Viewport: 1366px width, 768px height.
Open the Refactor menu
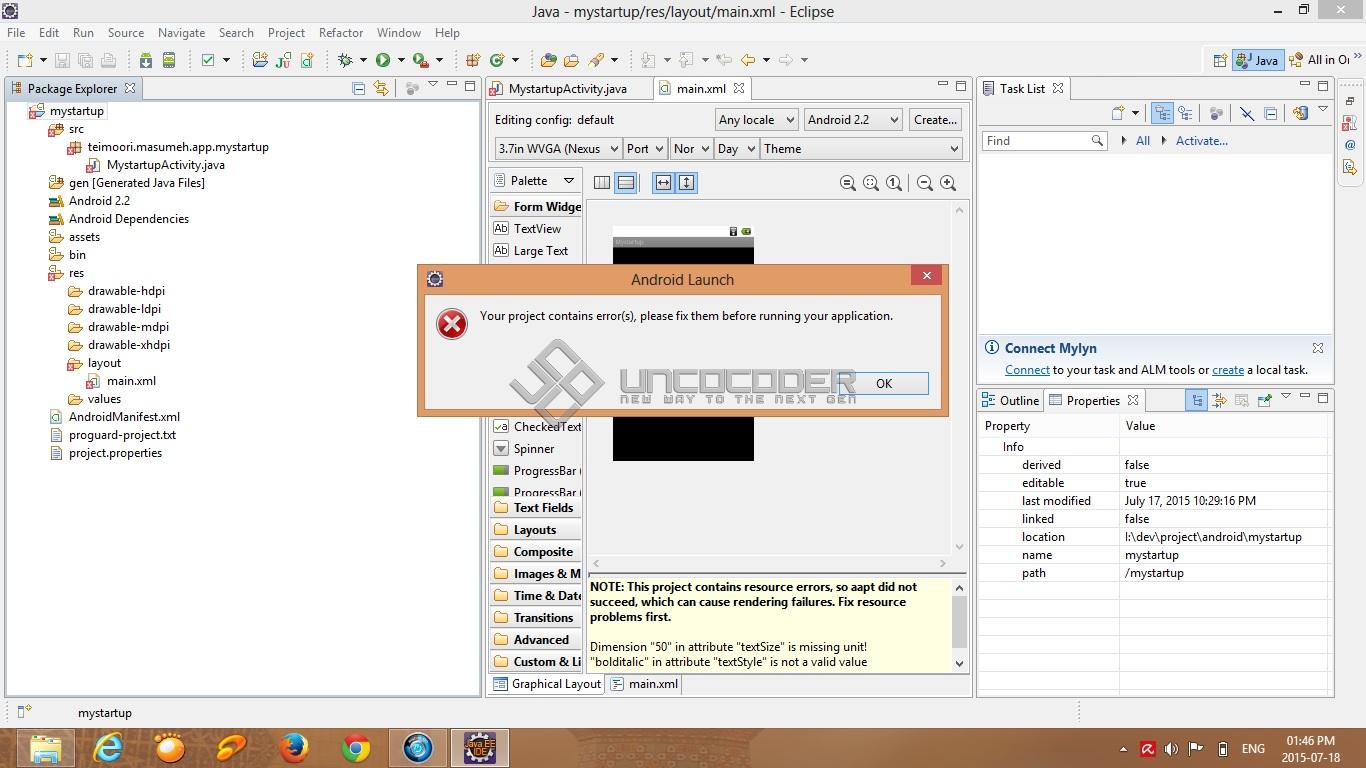coord(341,33)
